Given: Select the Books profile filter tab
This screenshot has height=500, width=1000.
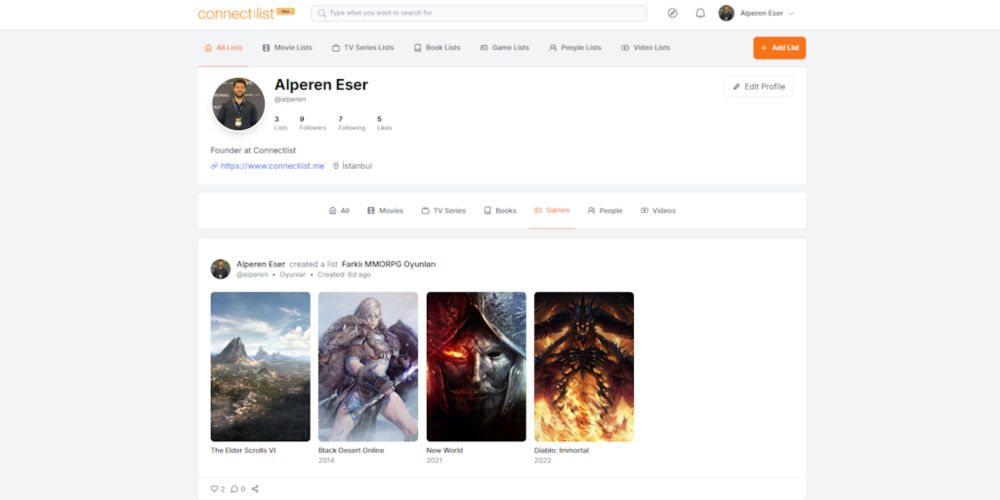Looking at the screenshot, I should [500, 210].
